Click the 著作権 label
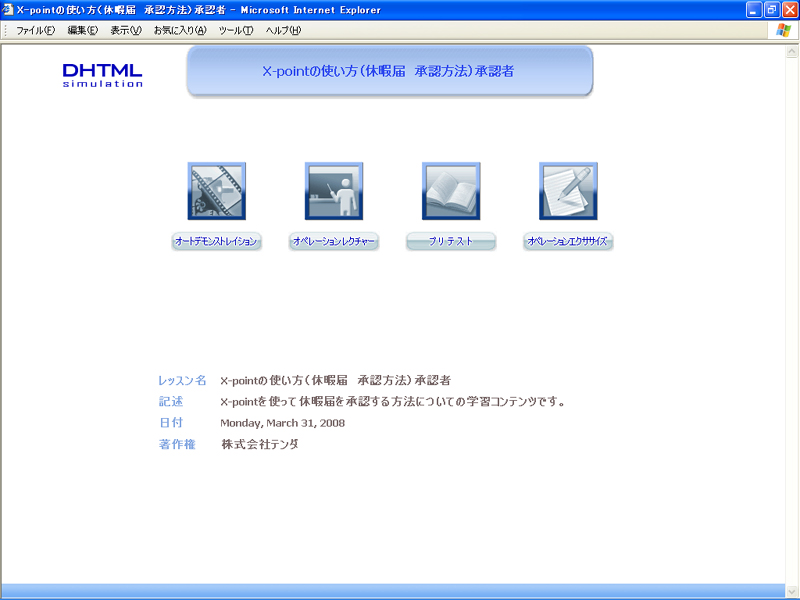The width and height of the screenshot is (800, 600). coord(177,444)
